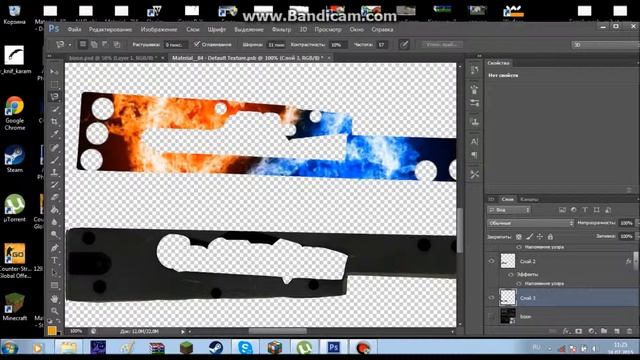The image size is (640, 360).
Task: Toggle lock all padlock icon
Action: click(550, 236)
